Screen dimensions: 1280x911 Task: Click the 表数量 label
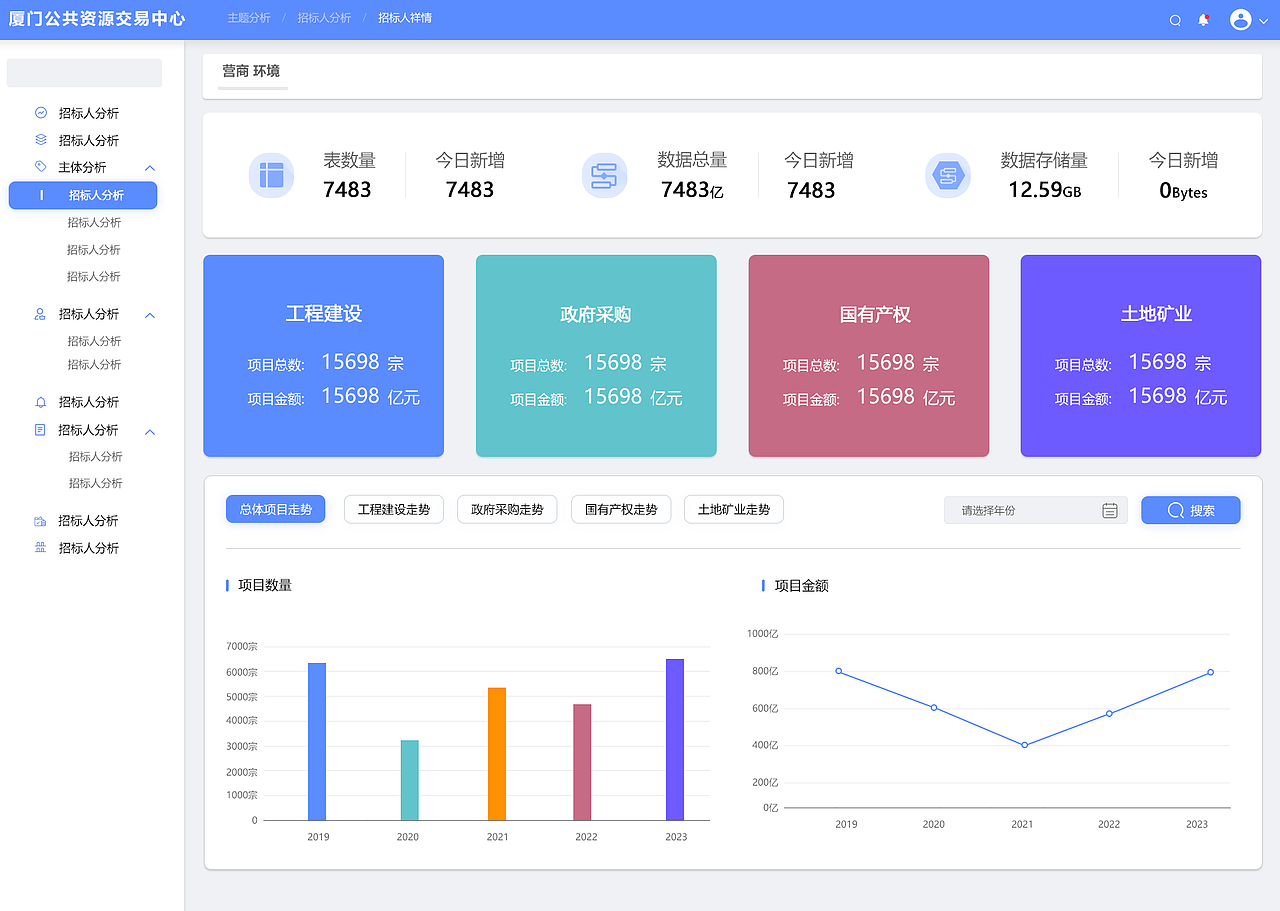tap(349, 160)
